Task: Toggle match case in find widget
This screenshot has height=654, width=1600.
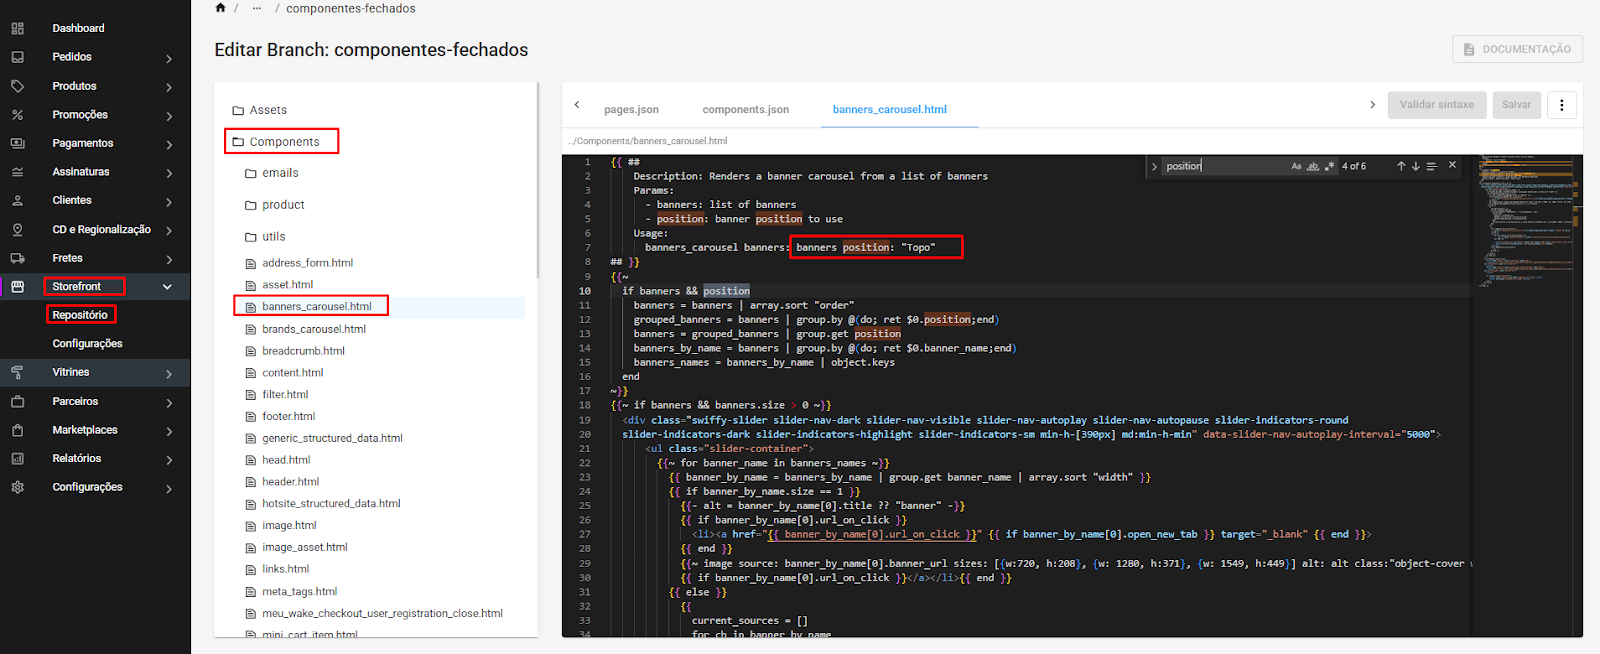Action: coord(1296,166)
